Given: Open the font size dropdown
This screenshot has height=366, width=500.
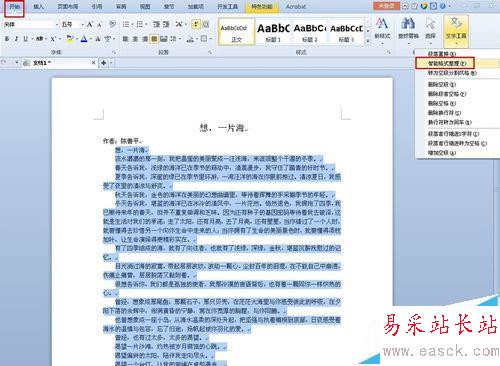Looking at the screenshot, I should pos(82,24).
